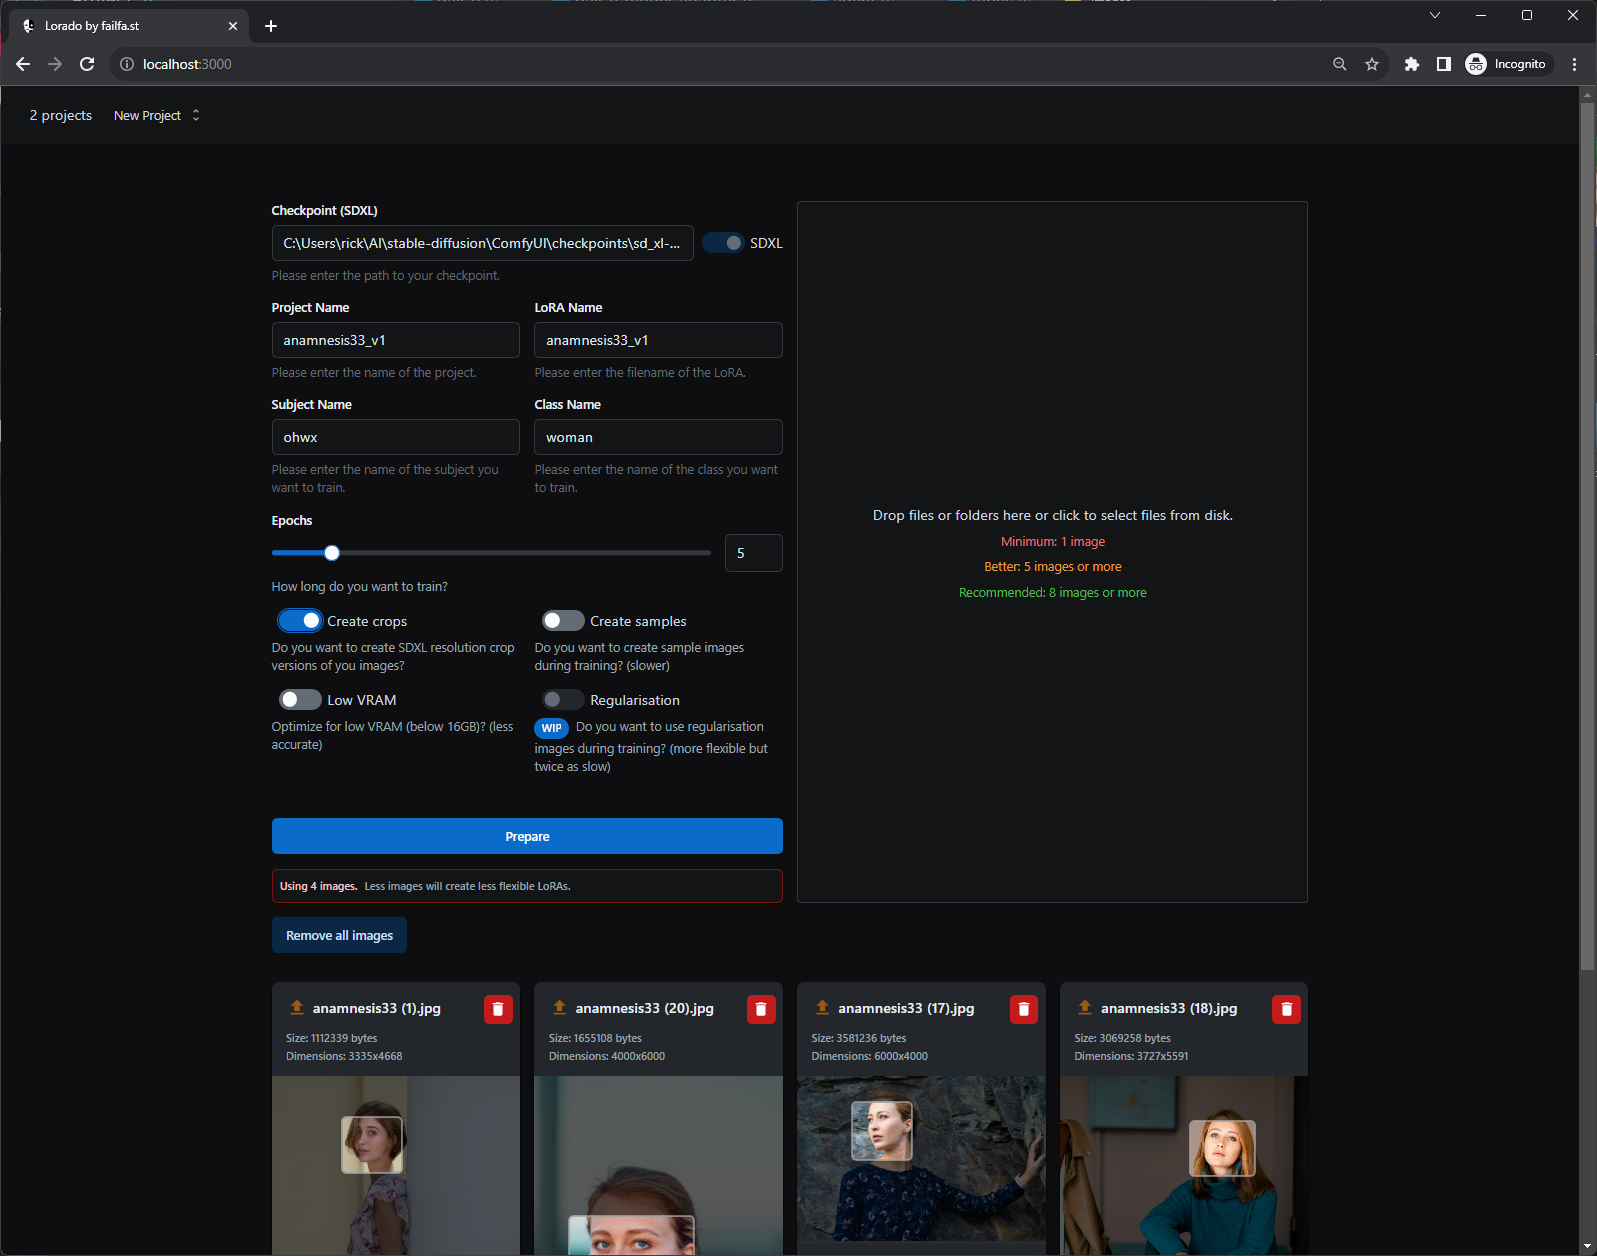
Task: Go forward with the browser forward arrow
Action: [55, 64]
